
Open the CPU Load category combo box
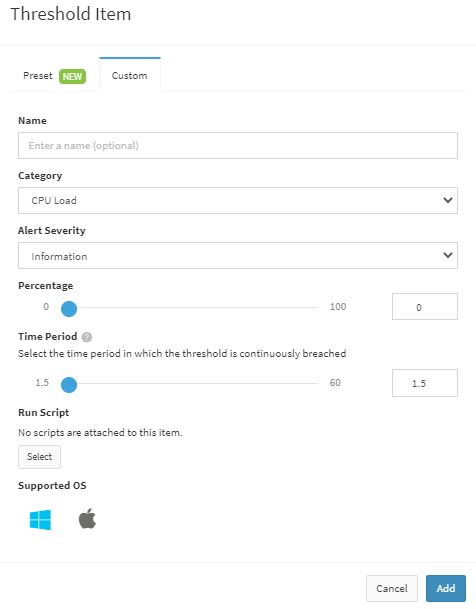click(x=238, y=200)
